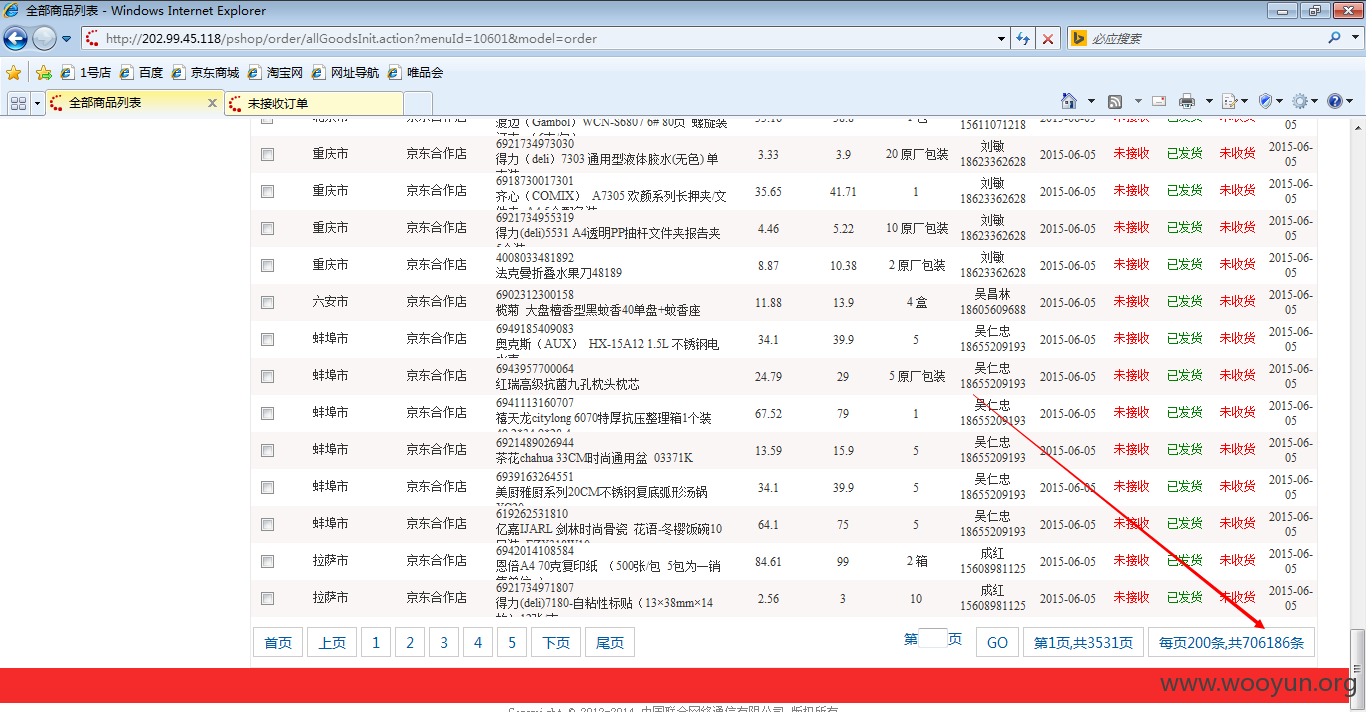The width and height of the screenshot is (1366, 712).
Task: Open the 唯品会 favorites link
Action: click(415, 73)
